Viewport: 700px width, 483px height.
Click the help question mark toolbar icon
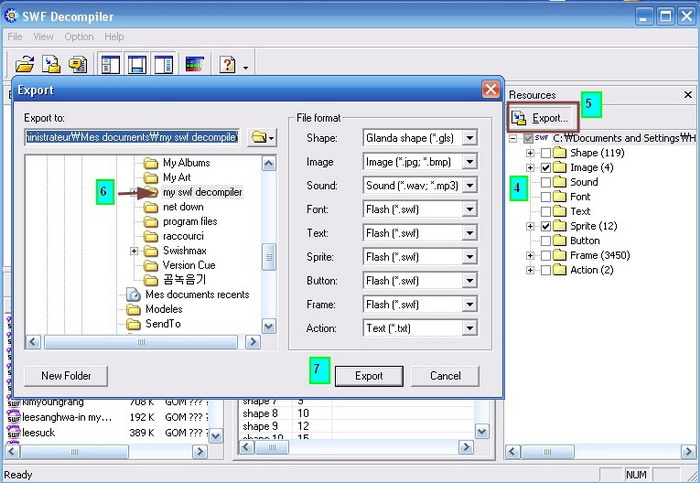pos(227,65)
